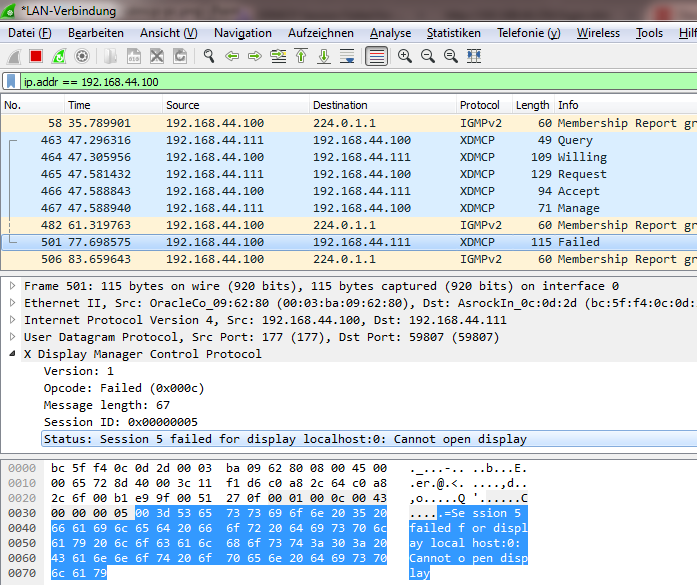Click hex dump offset row 0000
697x585 pixels.
click(x=22, y=468)
